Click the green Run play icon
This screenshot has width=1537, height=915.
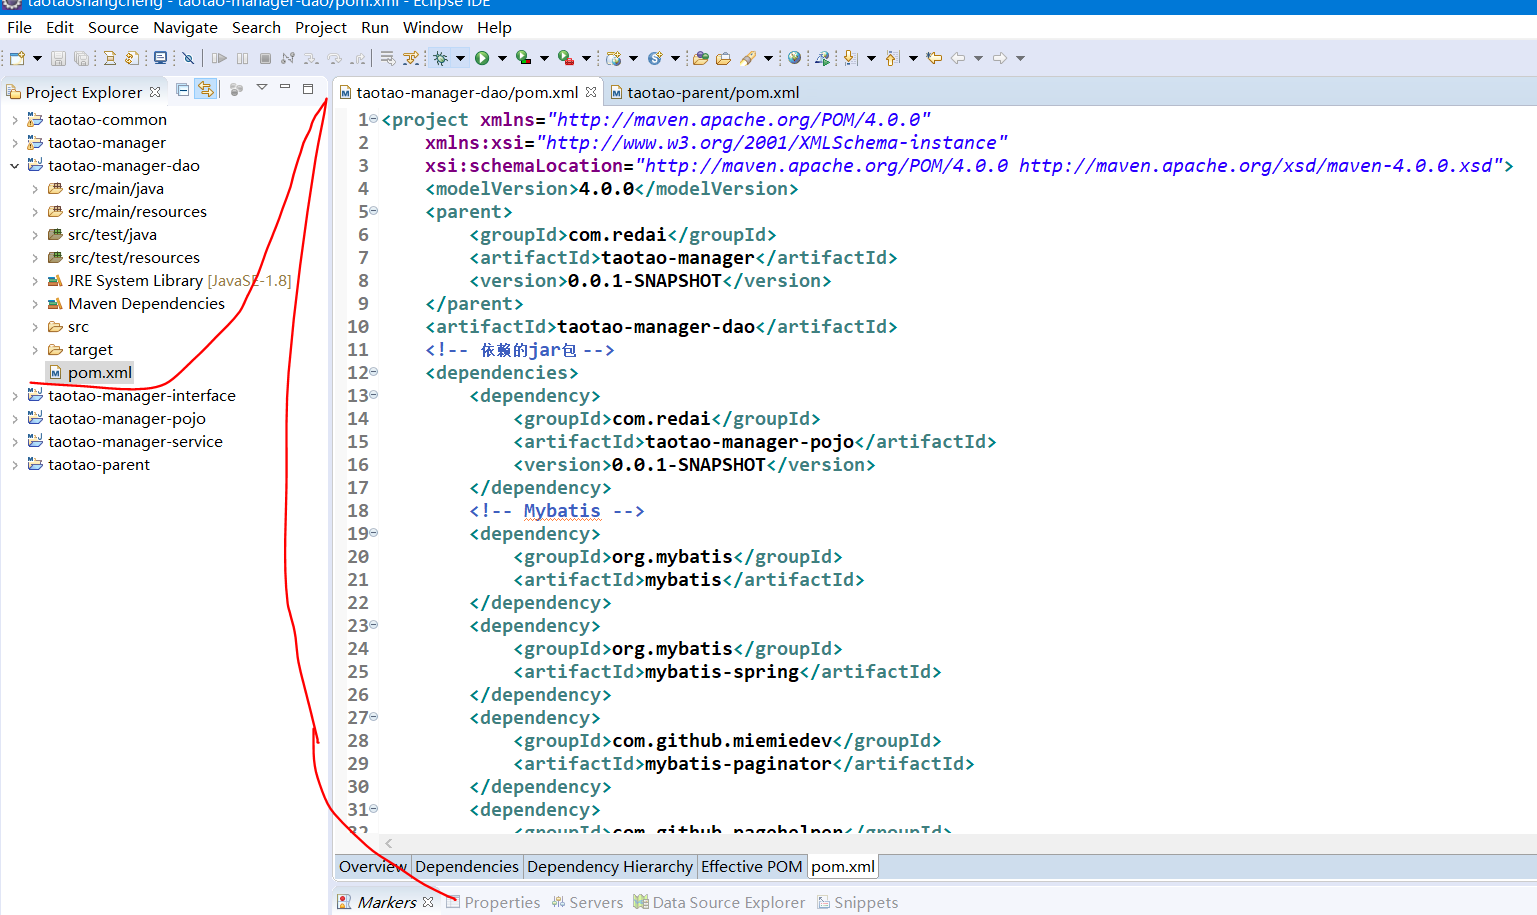click(482, 58)
